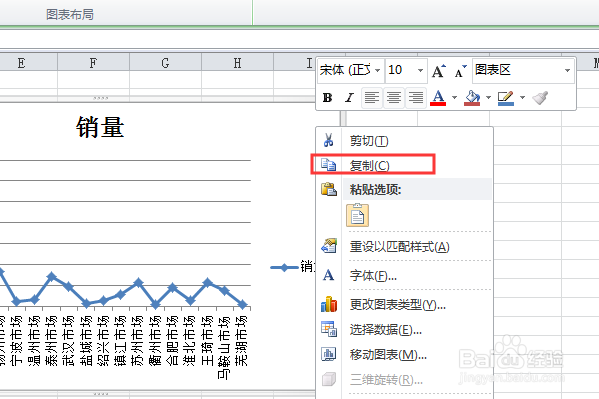Click the chart legend series marker
Screen dimensions: 599x399
click(285, 268)
